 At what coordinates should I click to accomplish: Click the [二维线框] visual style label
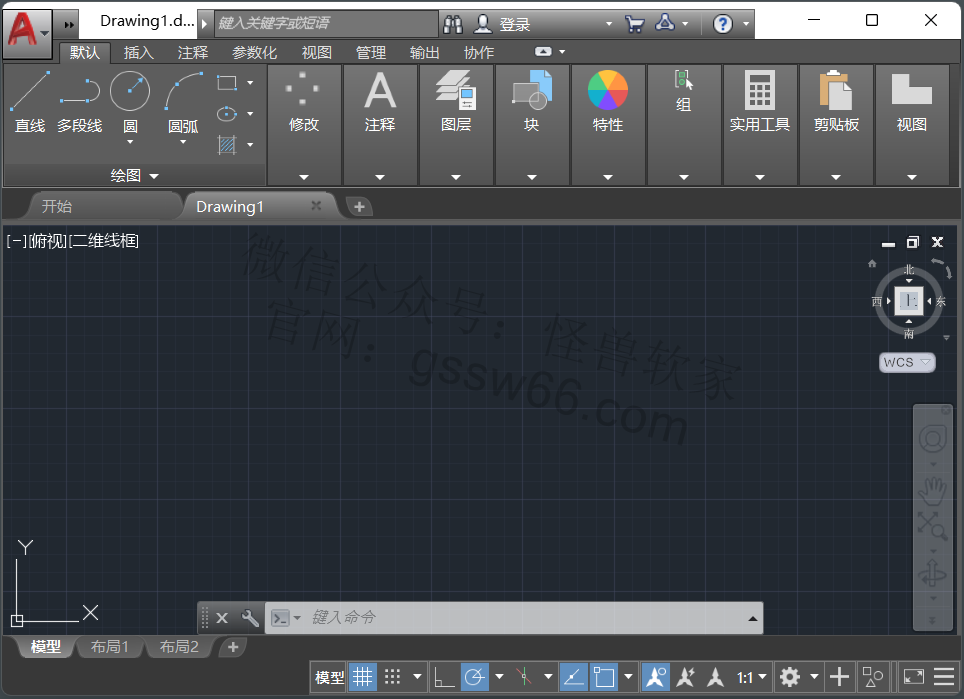click(x=104, y=240)
